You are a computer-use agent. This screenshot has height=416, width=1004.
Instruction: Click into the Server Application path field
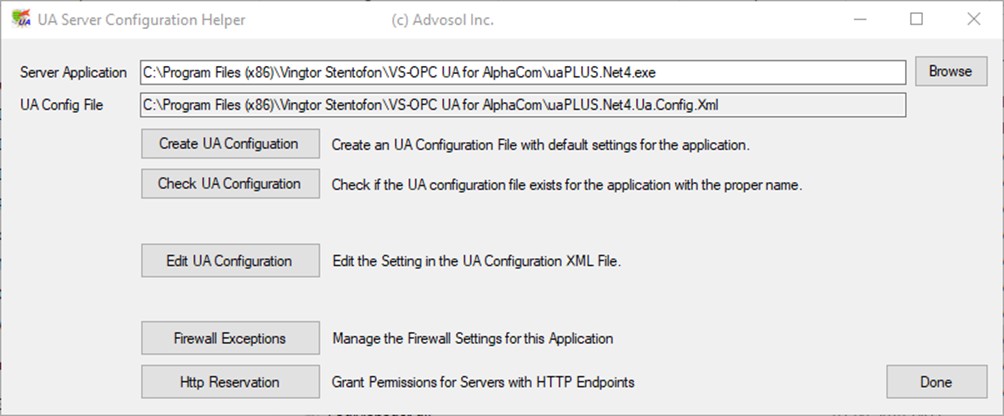coord(522,72)
